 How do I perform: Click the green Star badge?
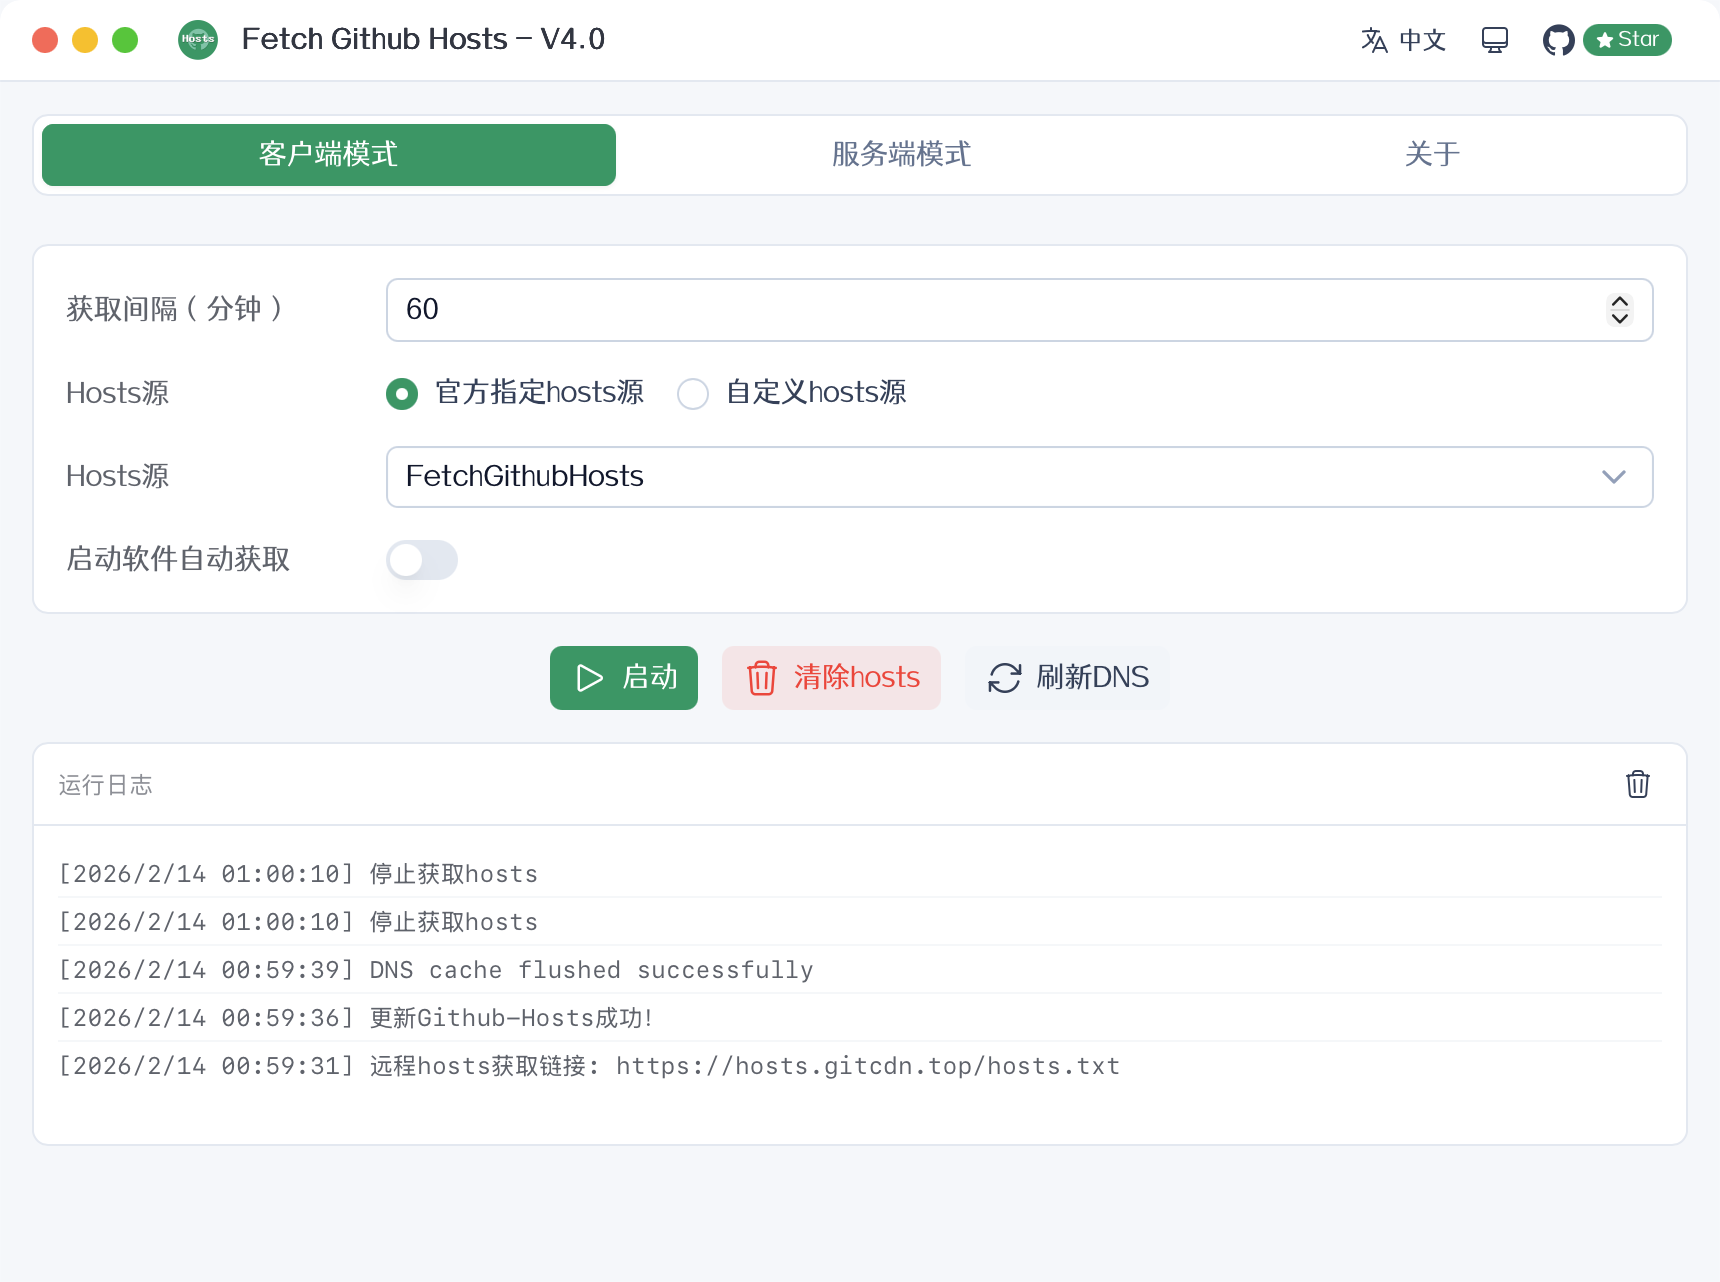1627,40
